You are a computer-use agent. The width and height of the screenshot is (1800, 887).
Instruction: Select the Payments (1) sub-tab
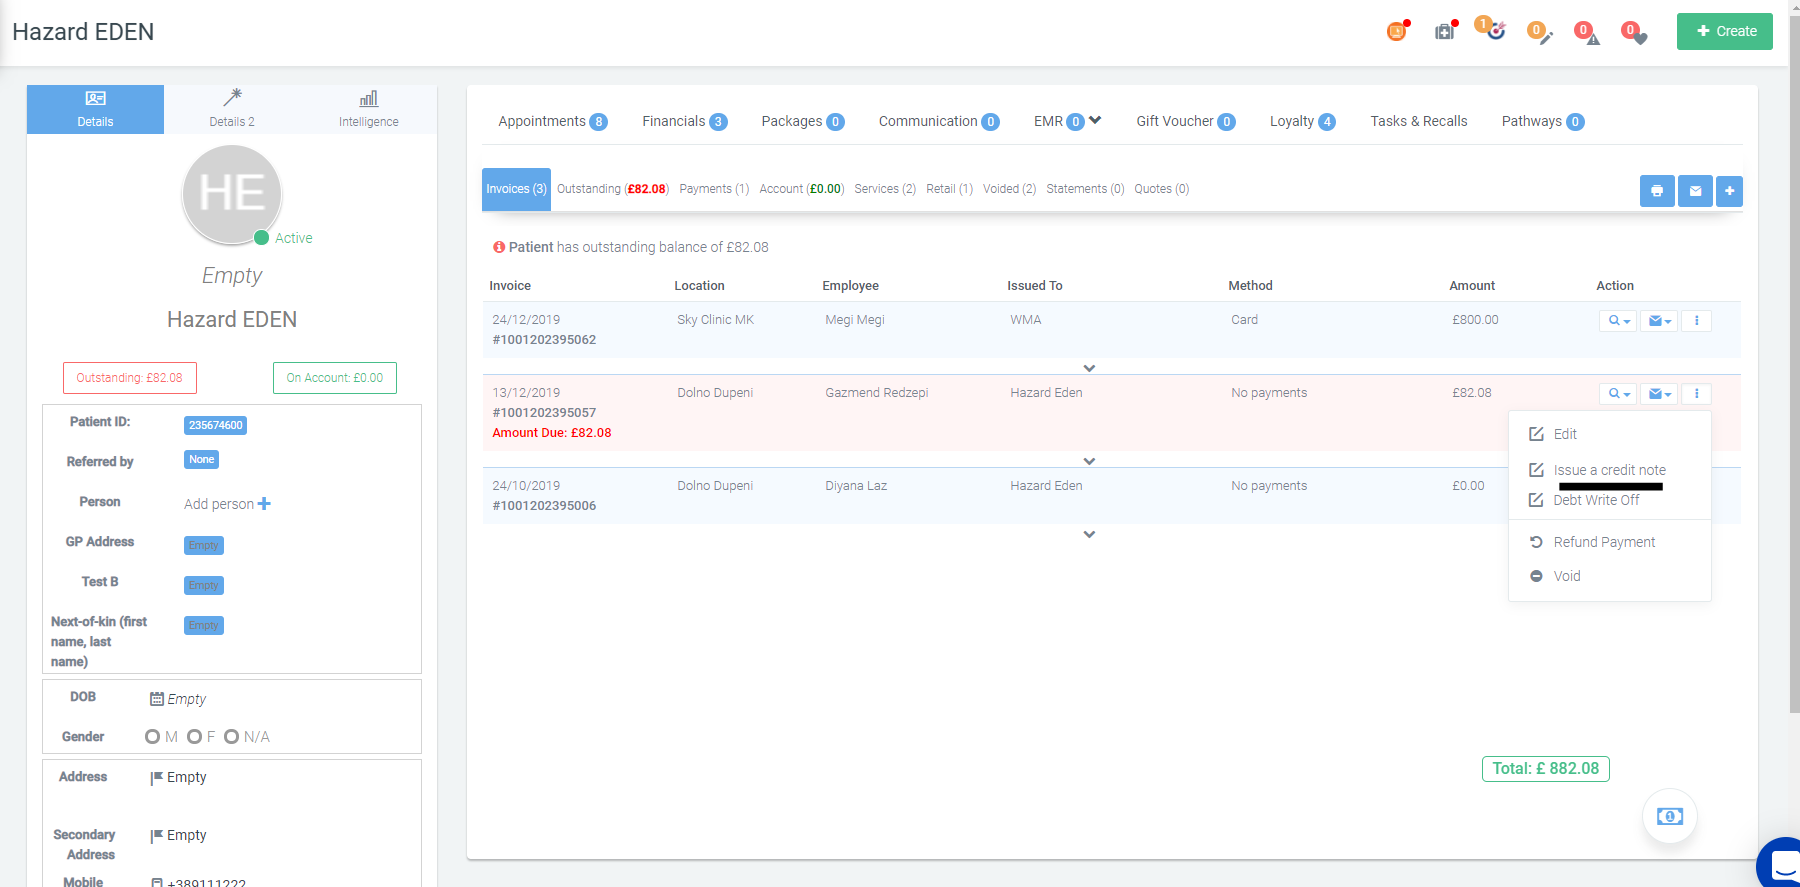714,189
